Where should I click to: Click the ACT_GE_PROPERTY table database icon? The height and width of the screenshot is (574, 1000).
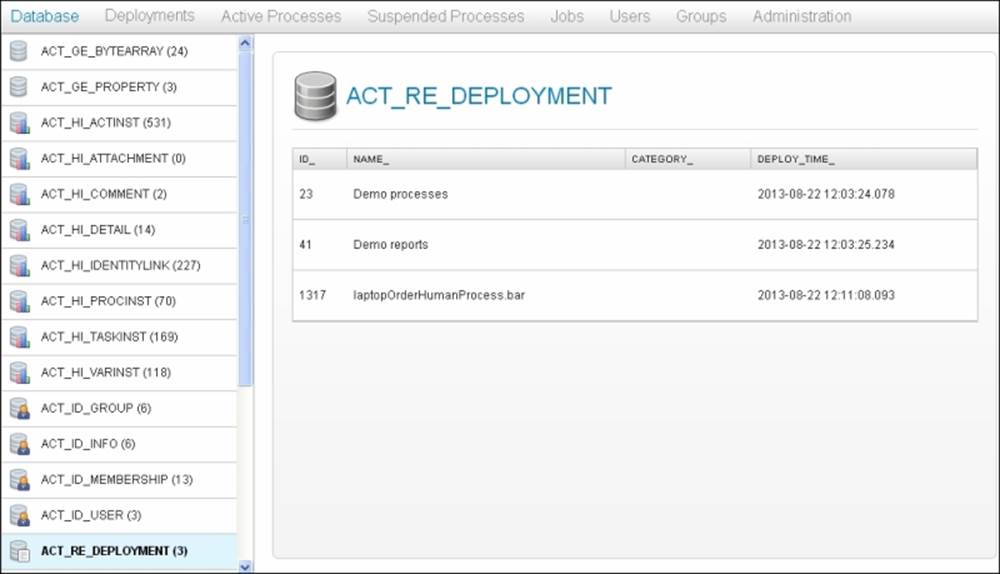click(19, 87)
